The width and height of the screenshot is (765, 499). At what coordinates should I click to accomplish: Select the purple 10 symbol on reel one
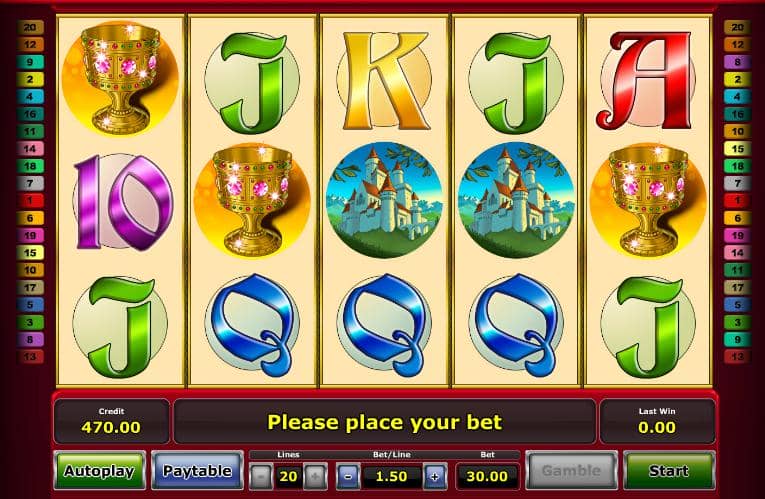(x=122, y=201)
